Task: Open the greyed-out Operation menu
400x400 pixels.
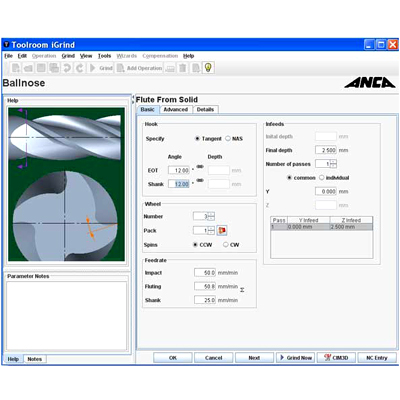Action: (x=44, y=56)
